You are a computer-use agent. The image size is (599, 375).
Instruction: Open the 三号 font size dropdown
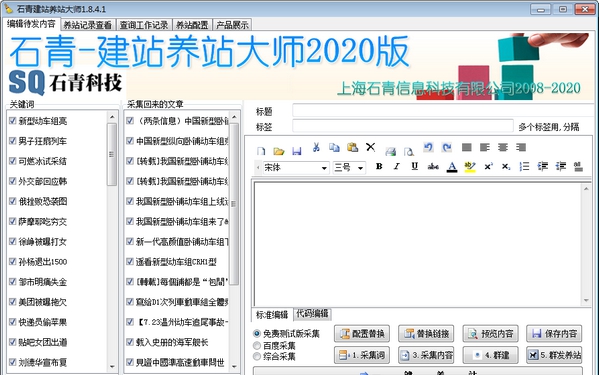pyautogui.click(x=360, y=168)
